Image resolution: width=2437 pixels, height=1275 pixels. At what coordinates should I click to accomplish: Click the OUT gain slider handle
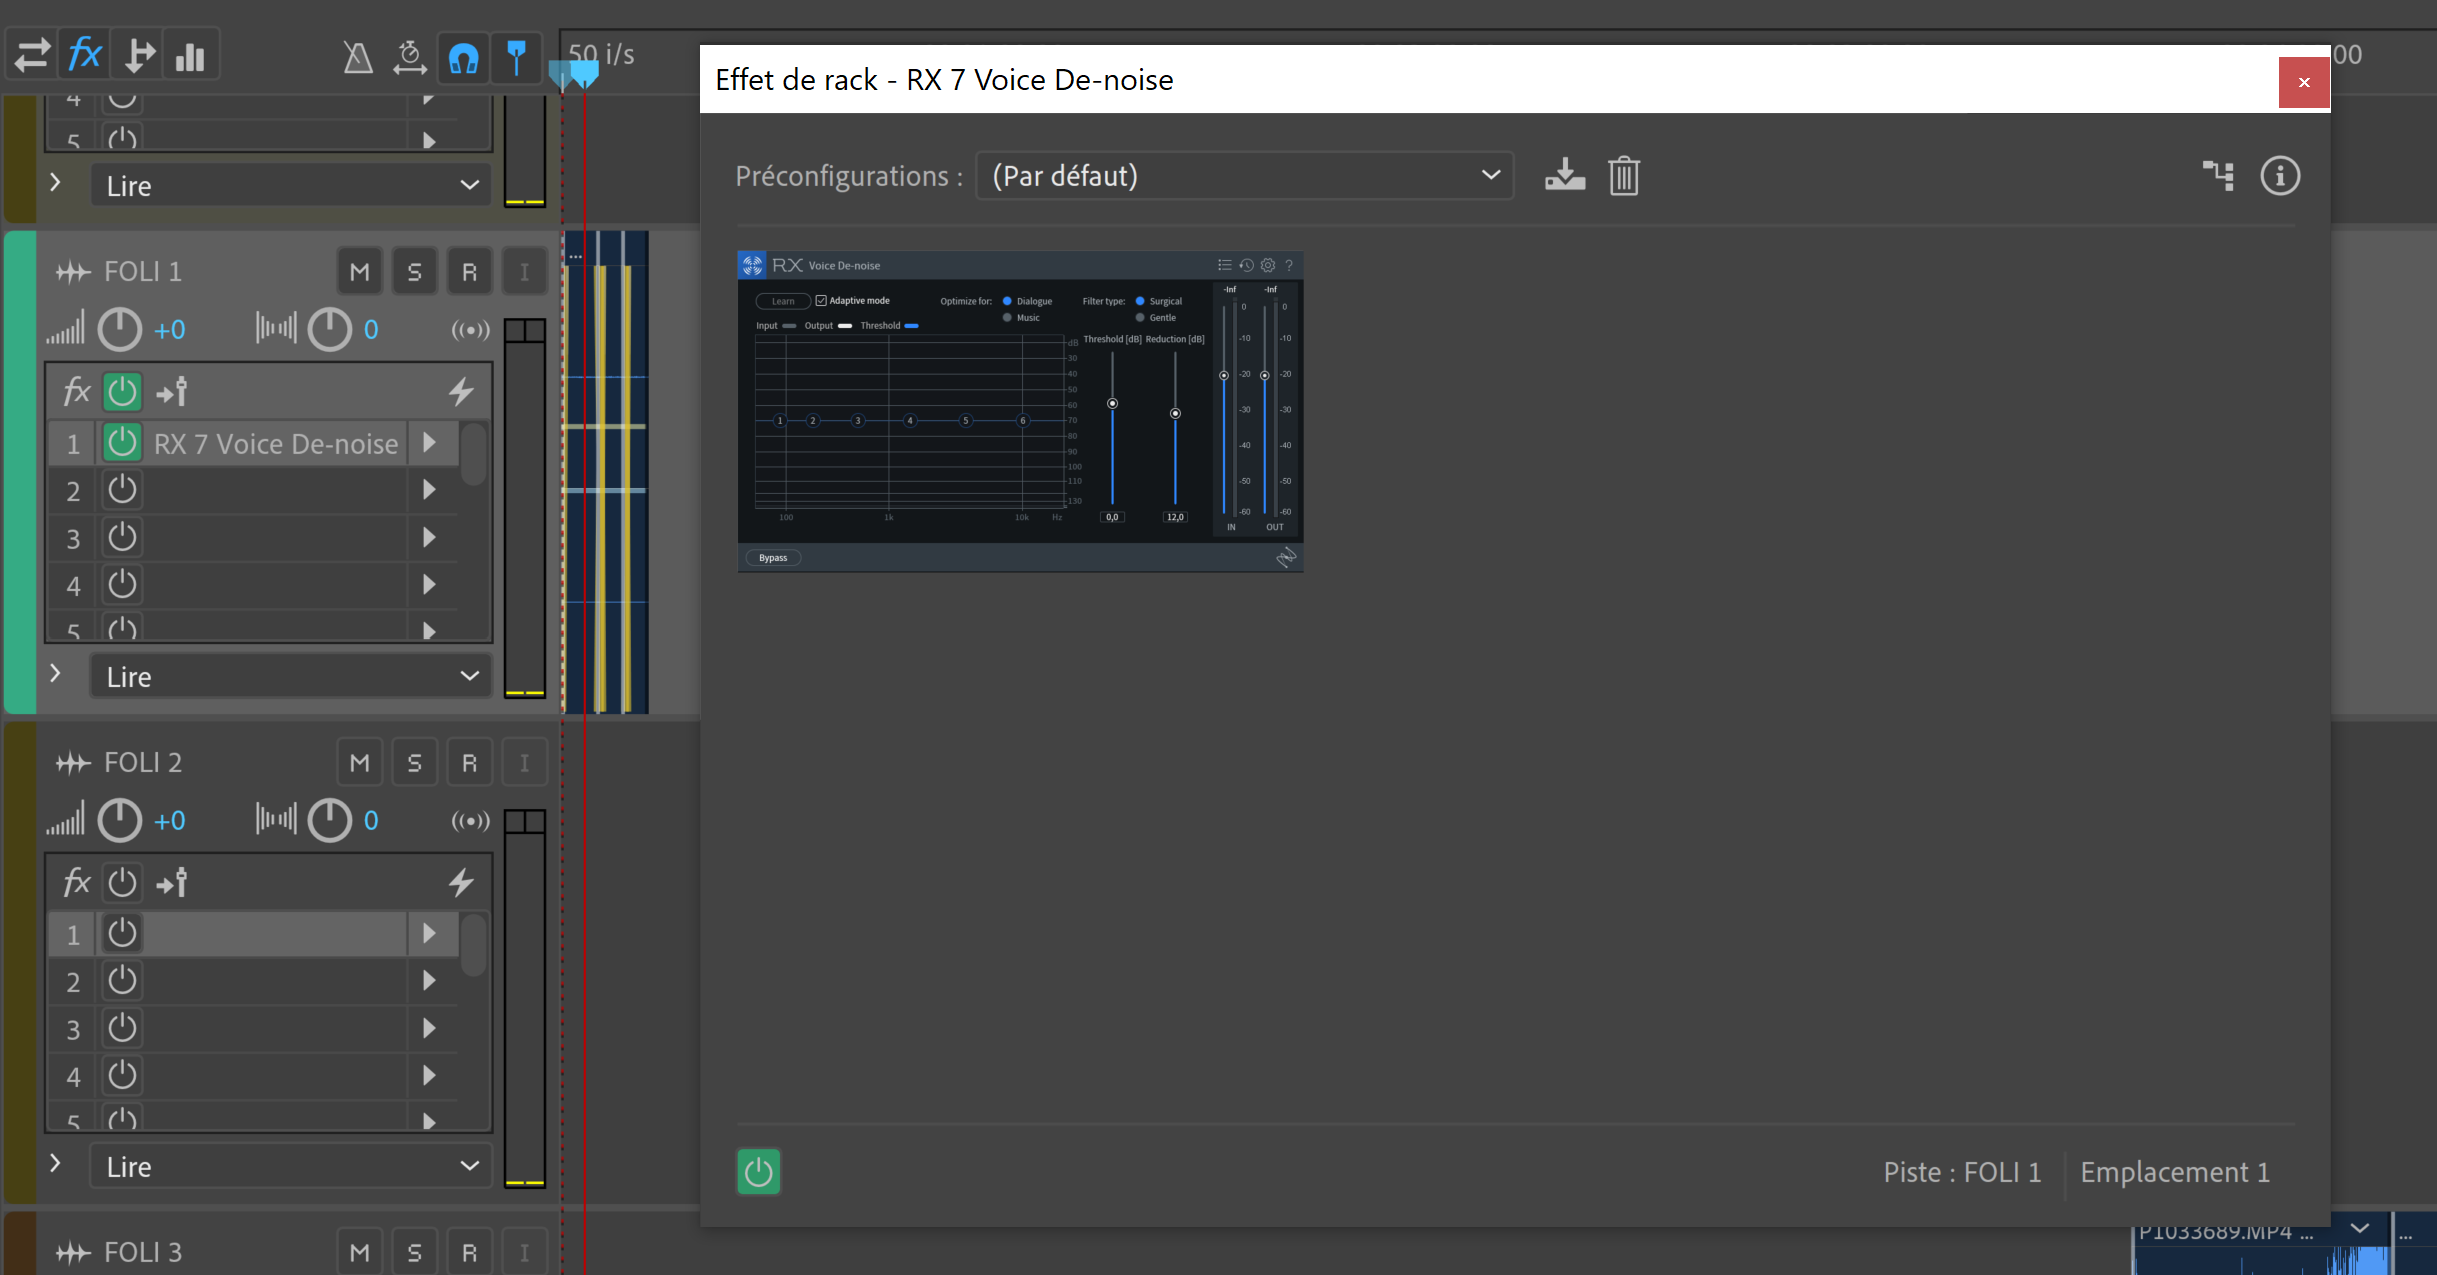coord(1264,376)
